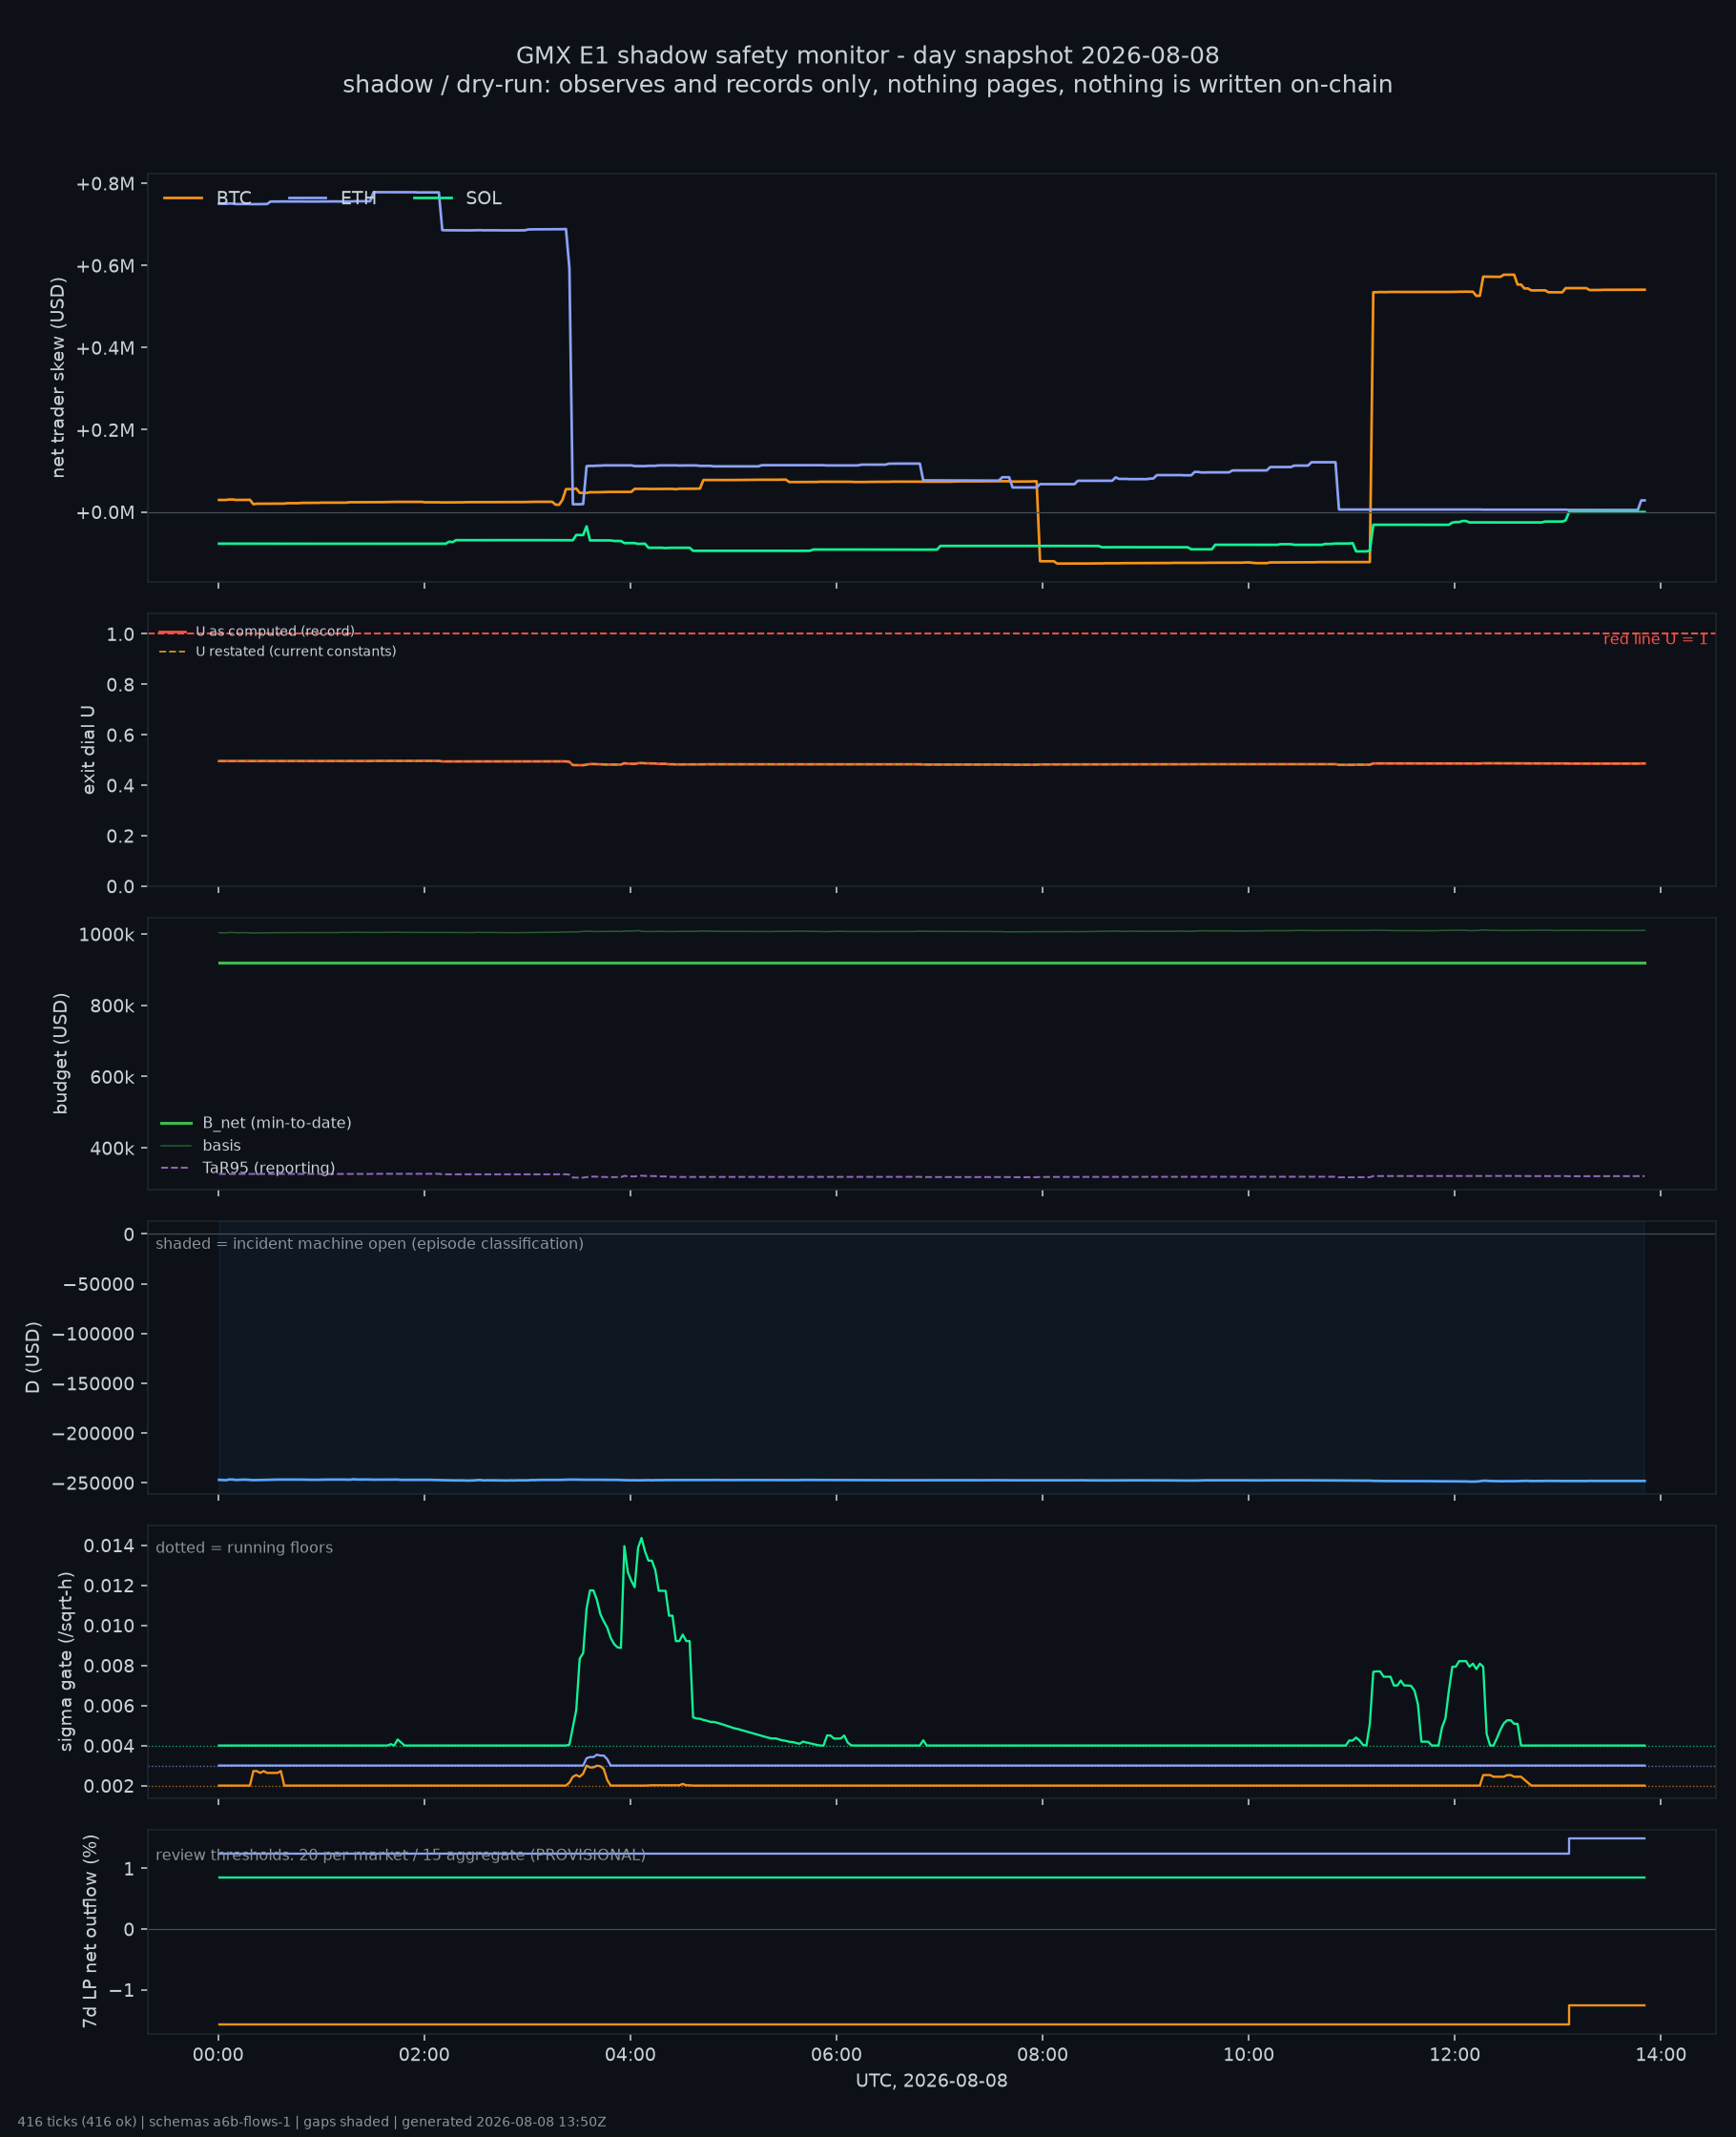Click the '−150000' D axis tick label
Screen dimensions: 1736x2137
[x=93, y=1384]
